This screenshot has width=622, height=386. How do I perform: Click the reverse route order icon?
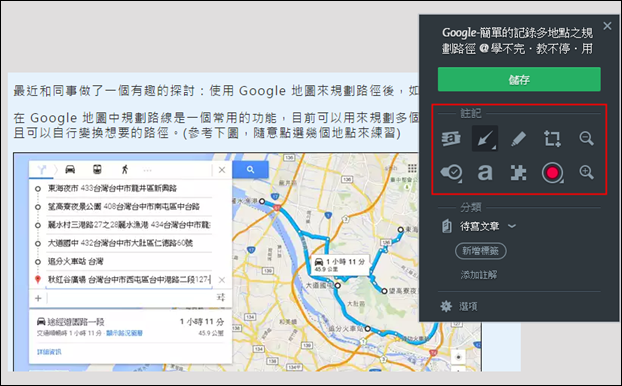point(221,297)
